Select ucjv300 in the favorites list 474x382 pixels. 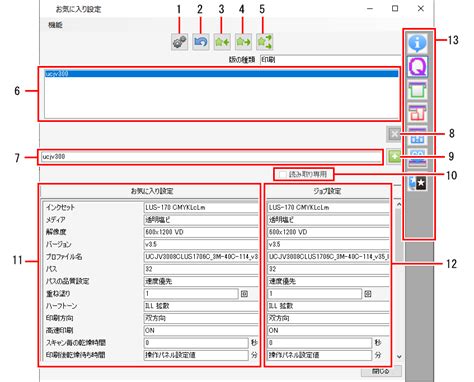(x=221, y=74)
